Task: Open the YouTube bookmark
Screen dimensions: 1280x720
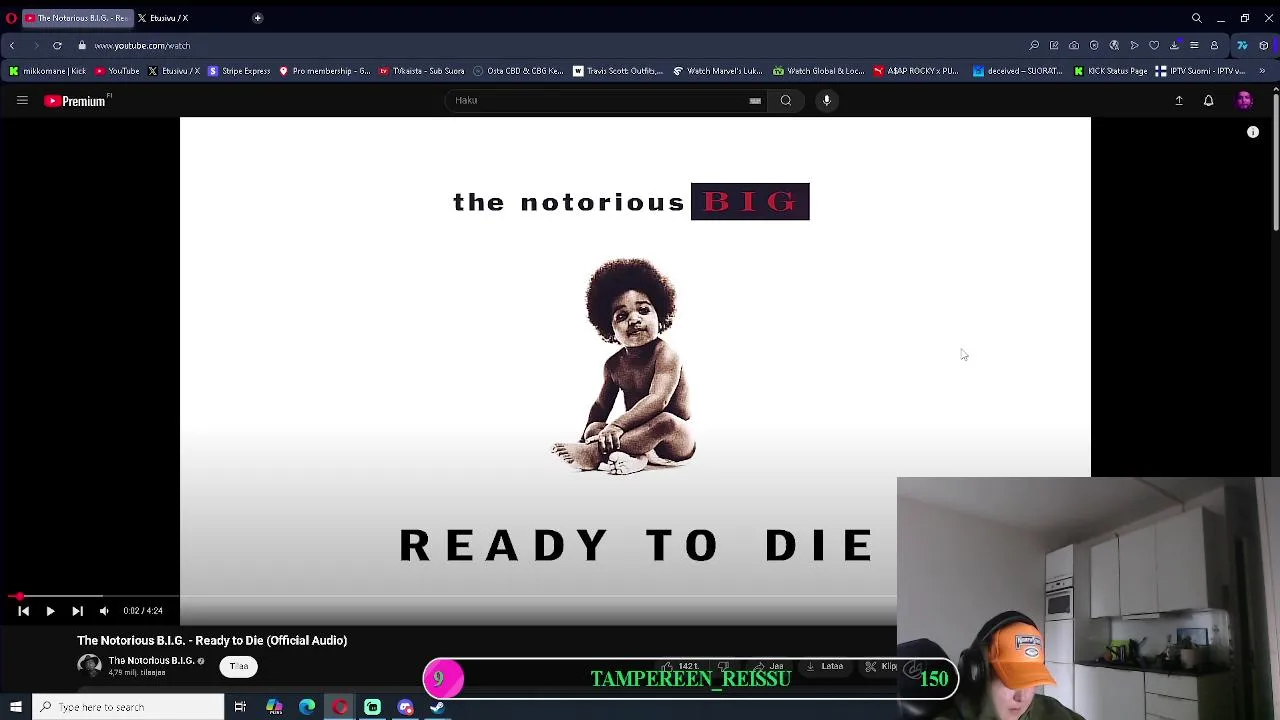Action: click(x=117, y=71)
